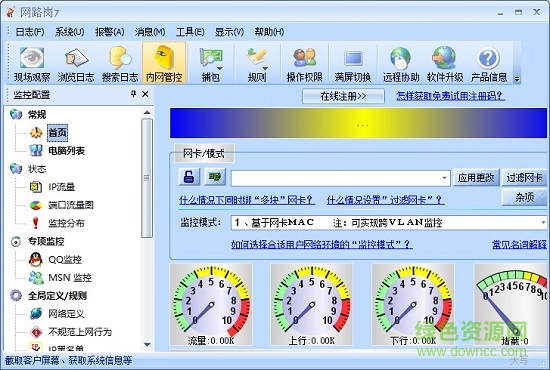
Task: Open IP流量 tree item
Action: coord(62,187)
